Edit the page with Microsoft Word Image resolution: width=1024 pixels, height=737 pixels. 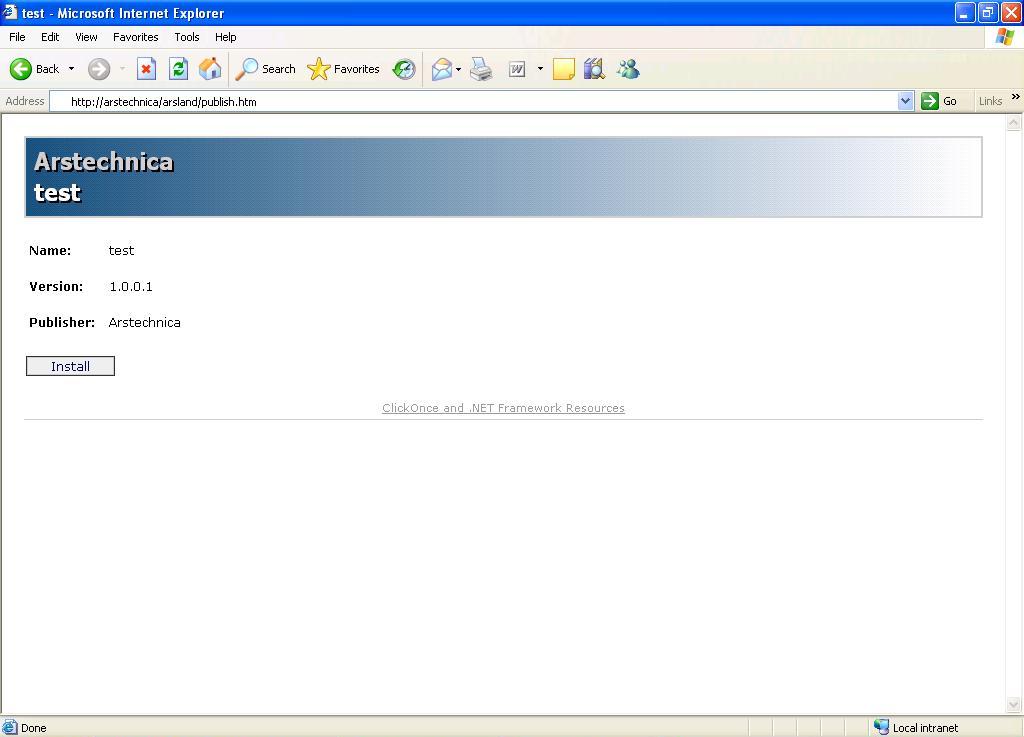click(517, 69)
